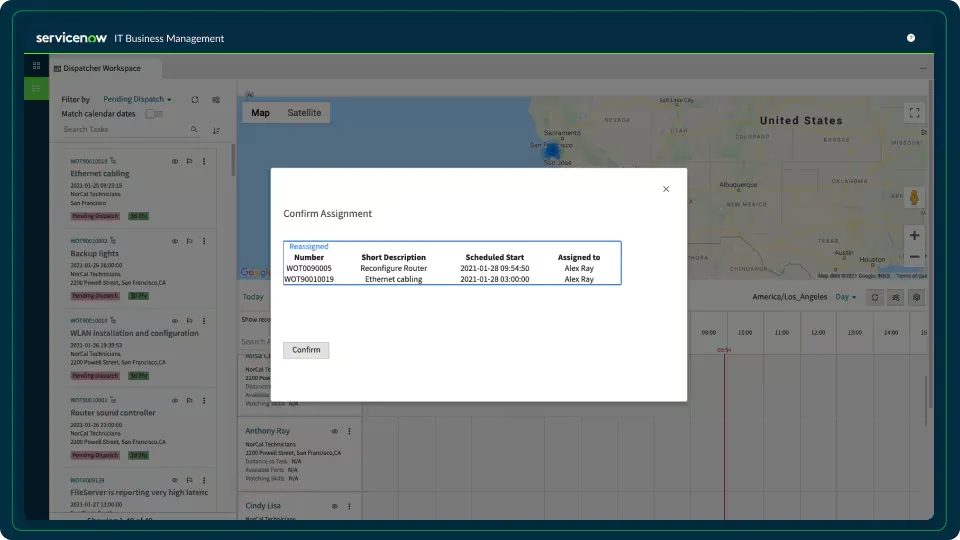The width and height of the screenshot is (960, 540).
Task: Open the help icon in header
Action: (x=911, y=38)
